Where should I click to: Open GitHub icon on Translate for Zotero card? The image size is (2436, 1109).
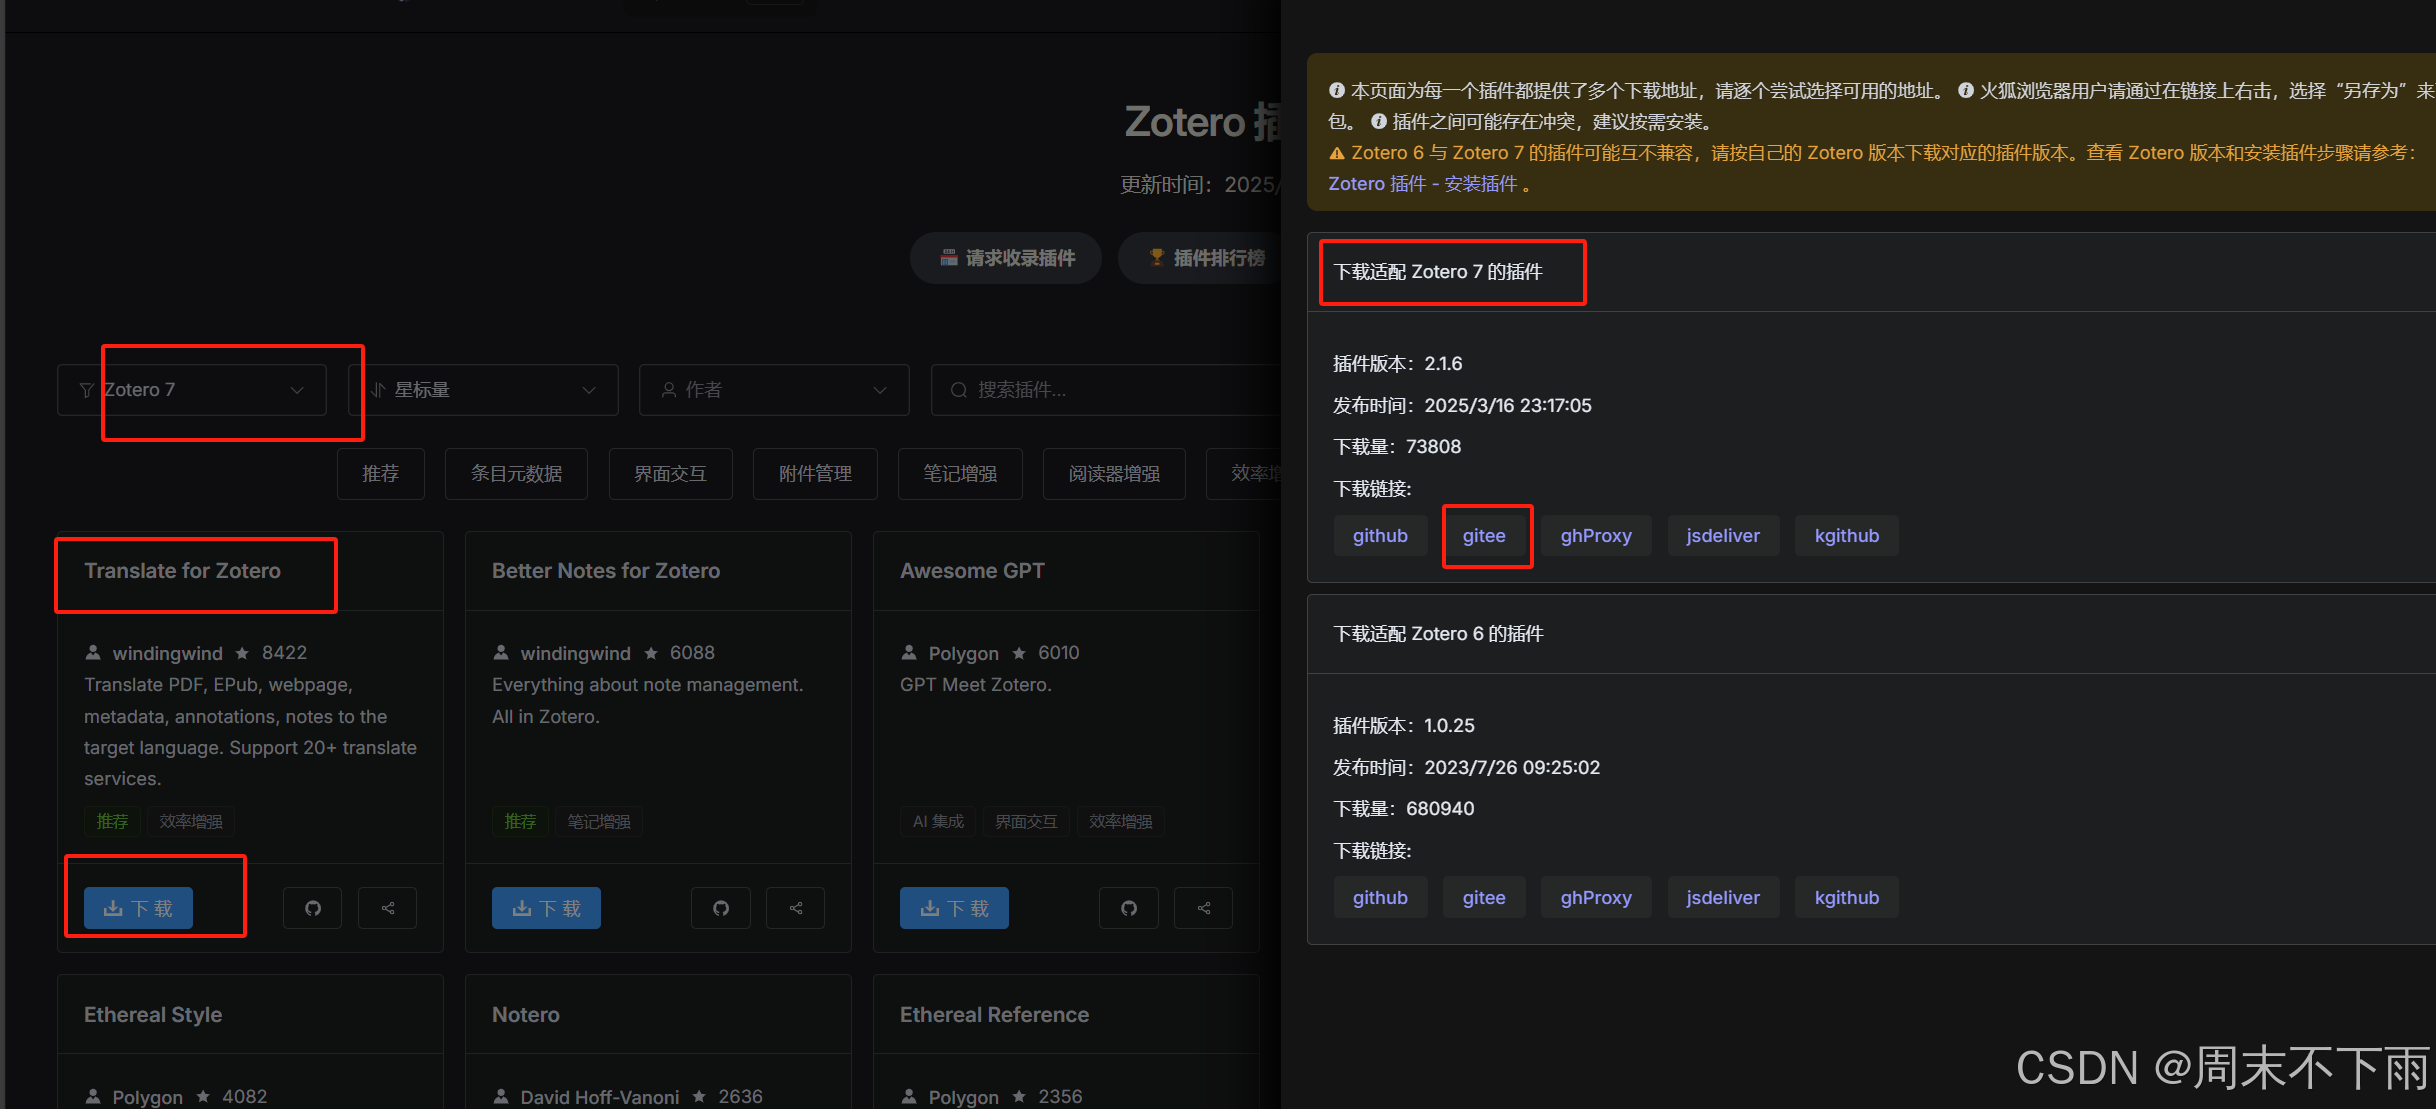tap(312, 908)
